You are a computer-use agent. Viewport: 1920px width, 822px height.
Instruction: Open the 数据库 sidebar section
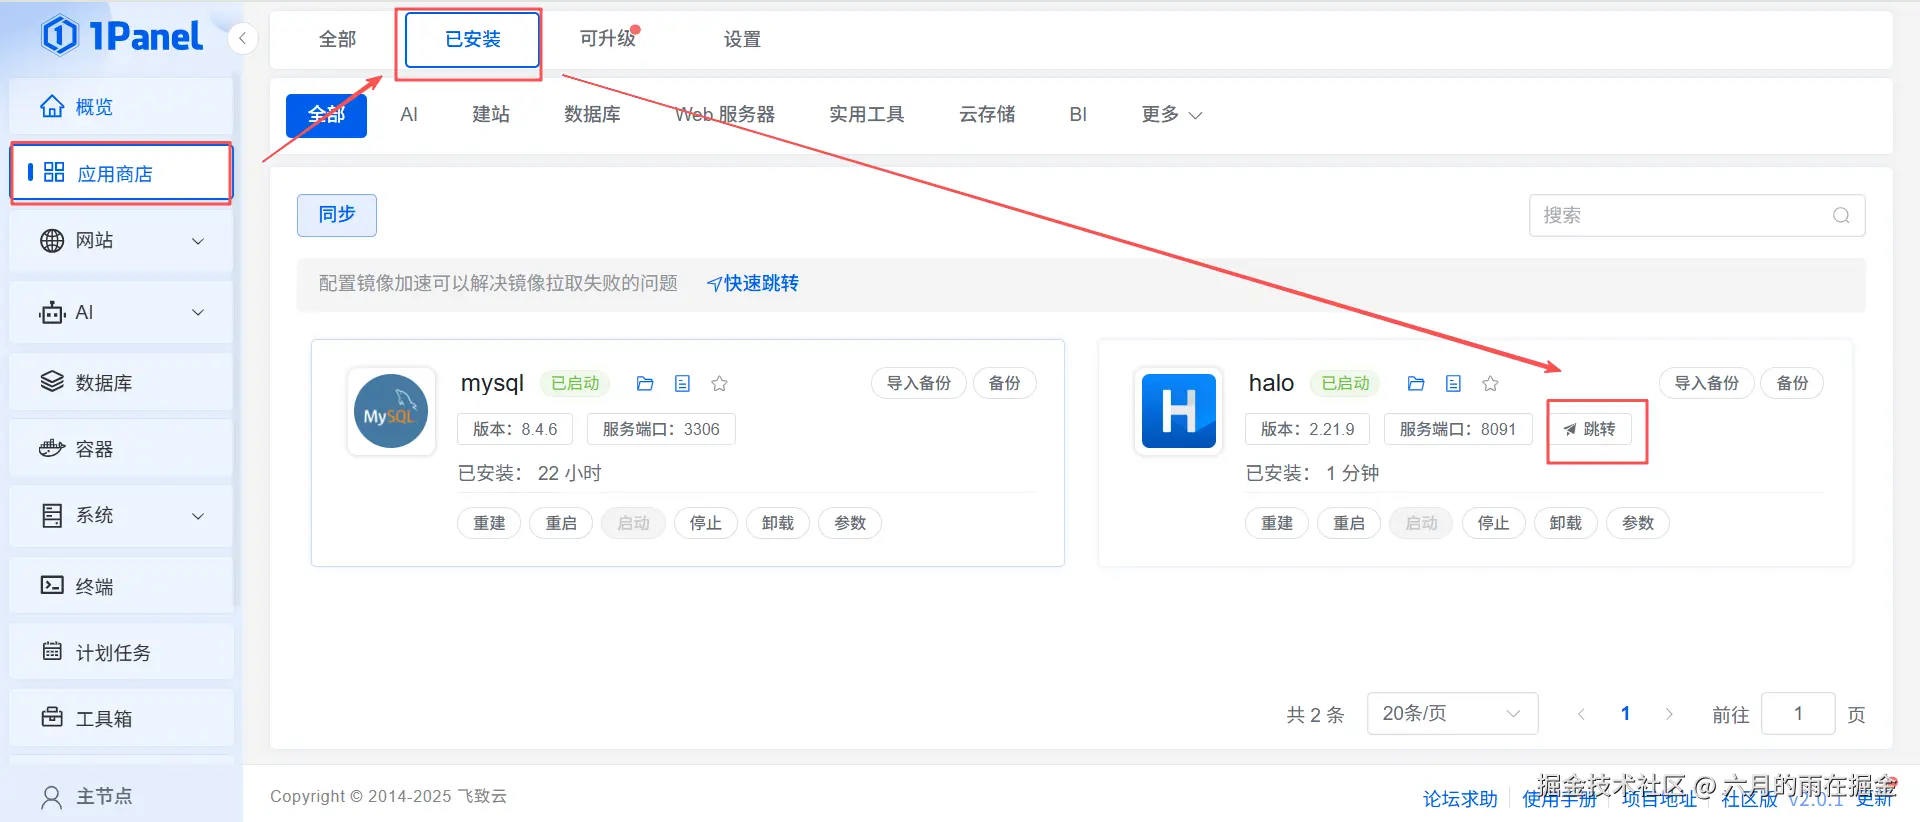click(121, 383)
